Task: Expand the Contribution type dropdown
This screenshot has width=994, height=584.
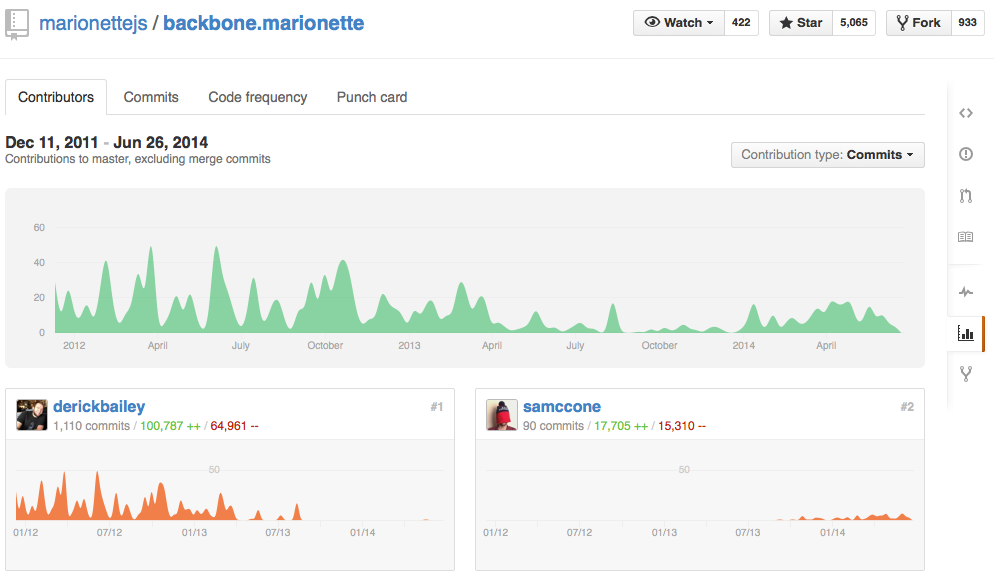Action: point(827,155)
